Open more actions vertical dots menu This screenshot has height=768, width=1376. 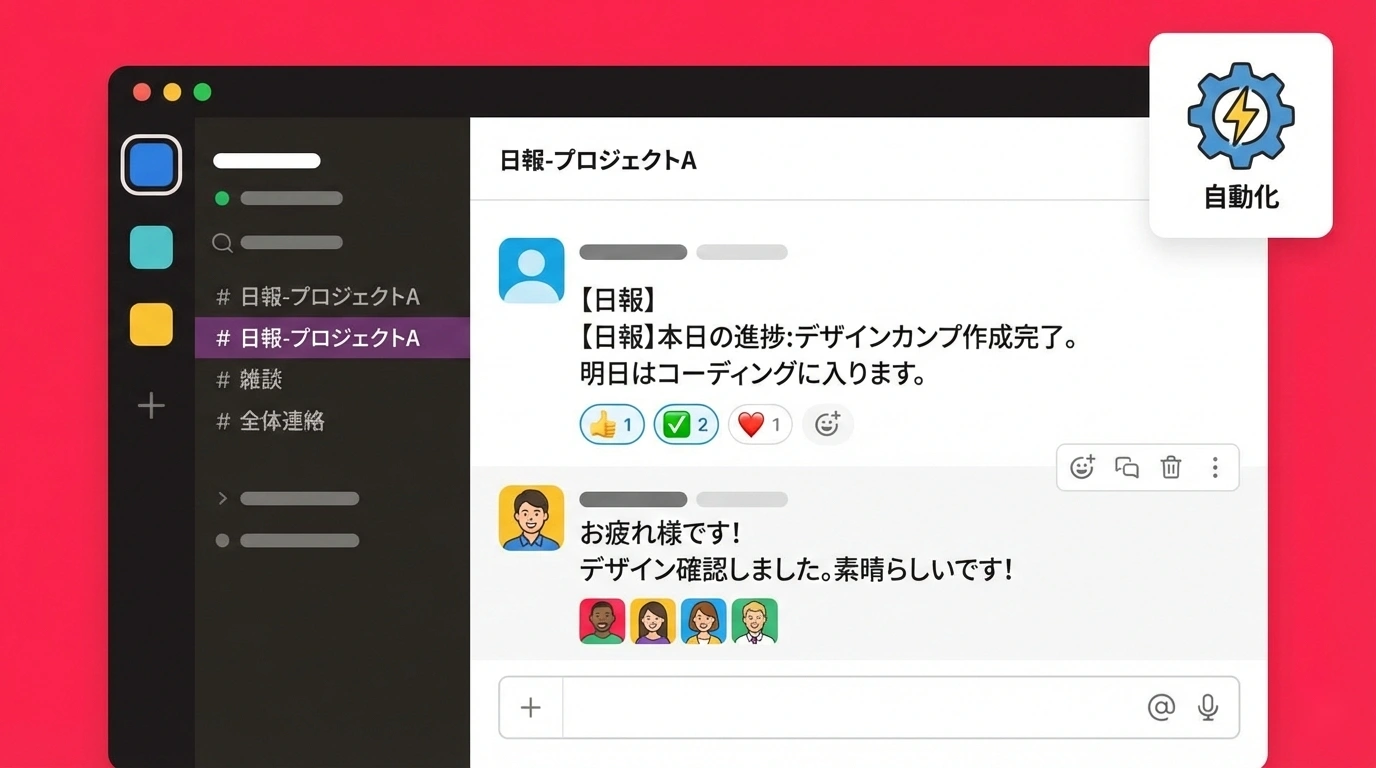pos(1215,467)
